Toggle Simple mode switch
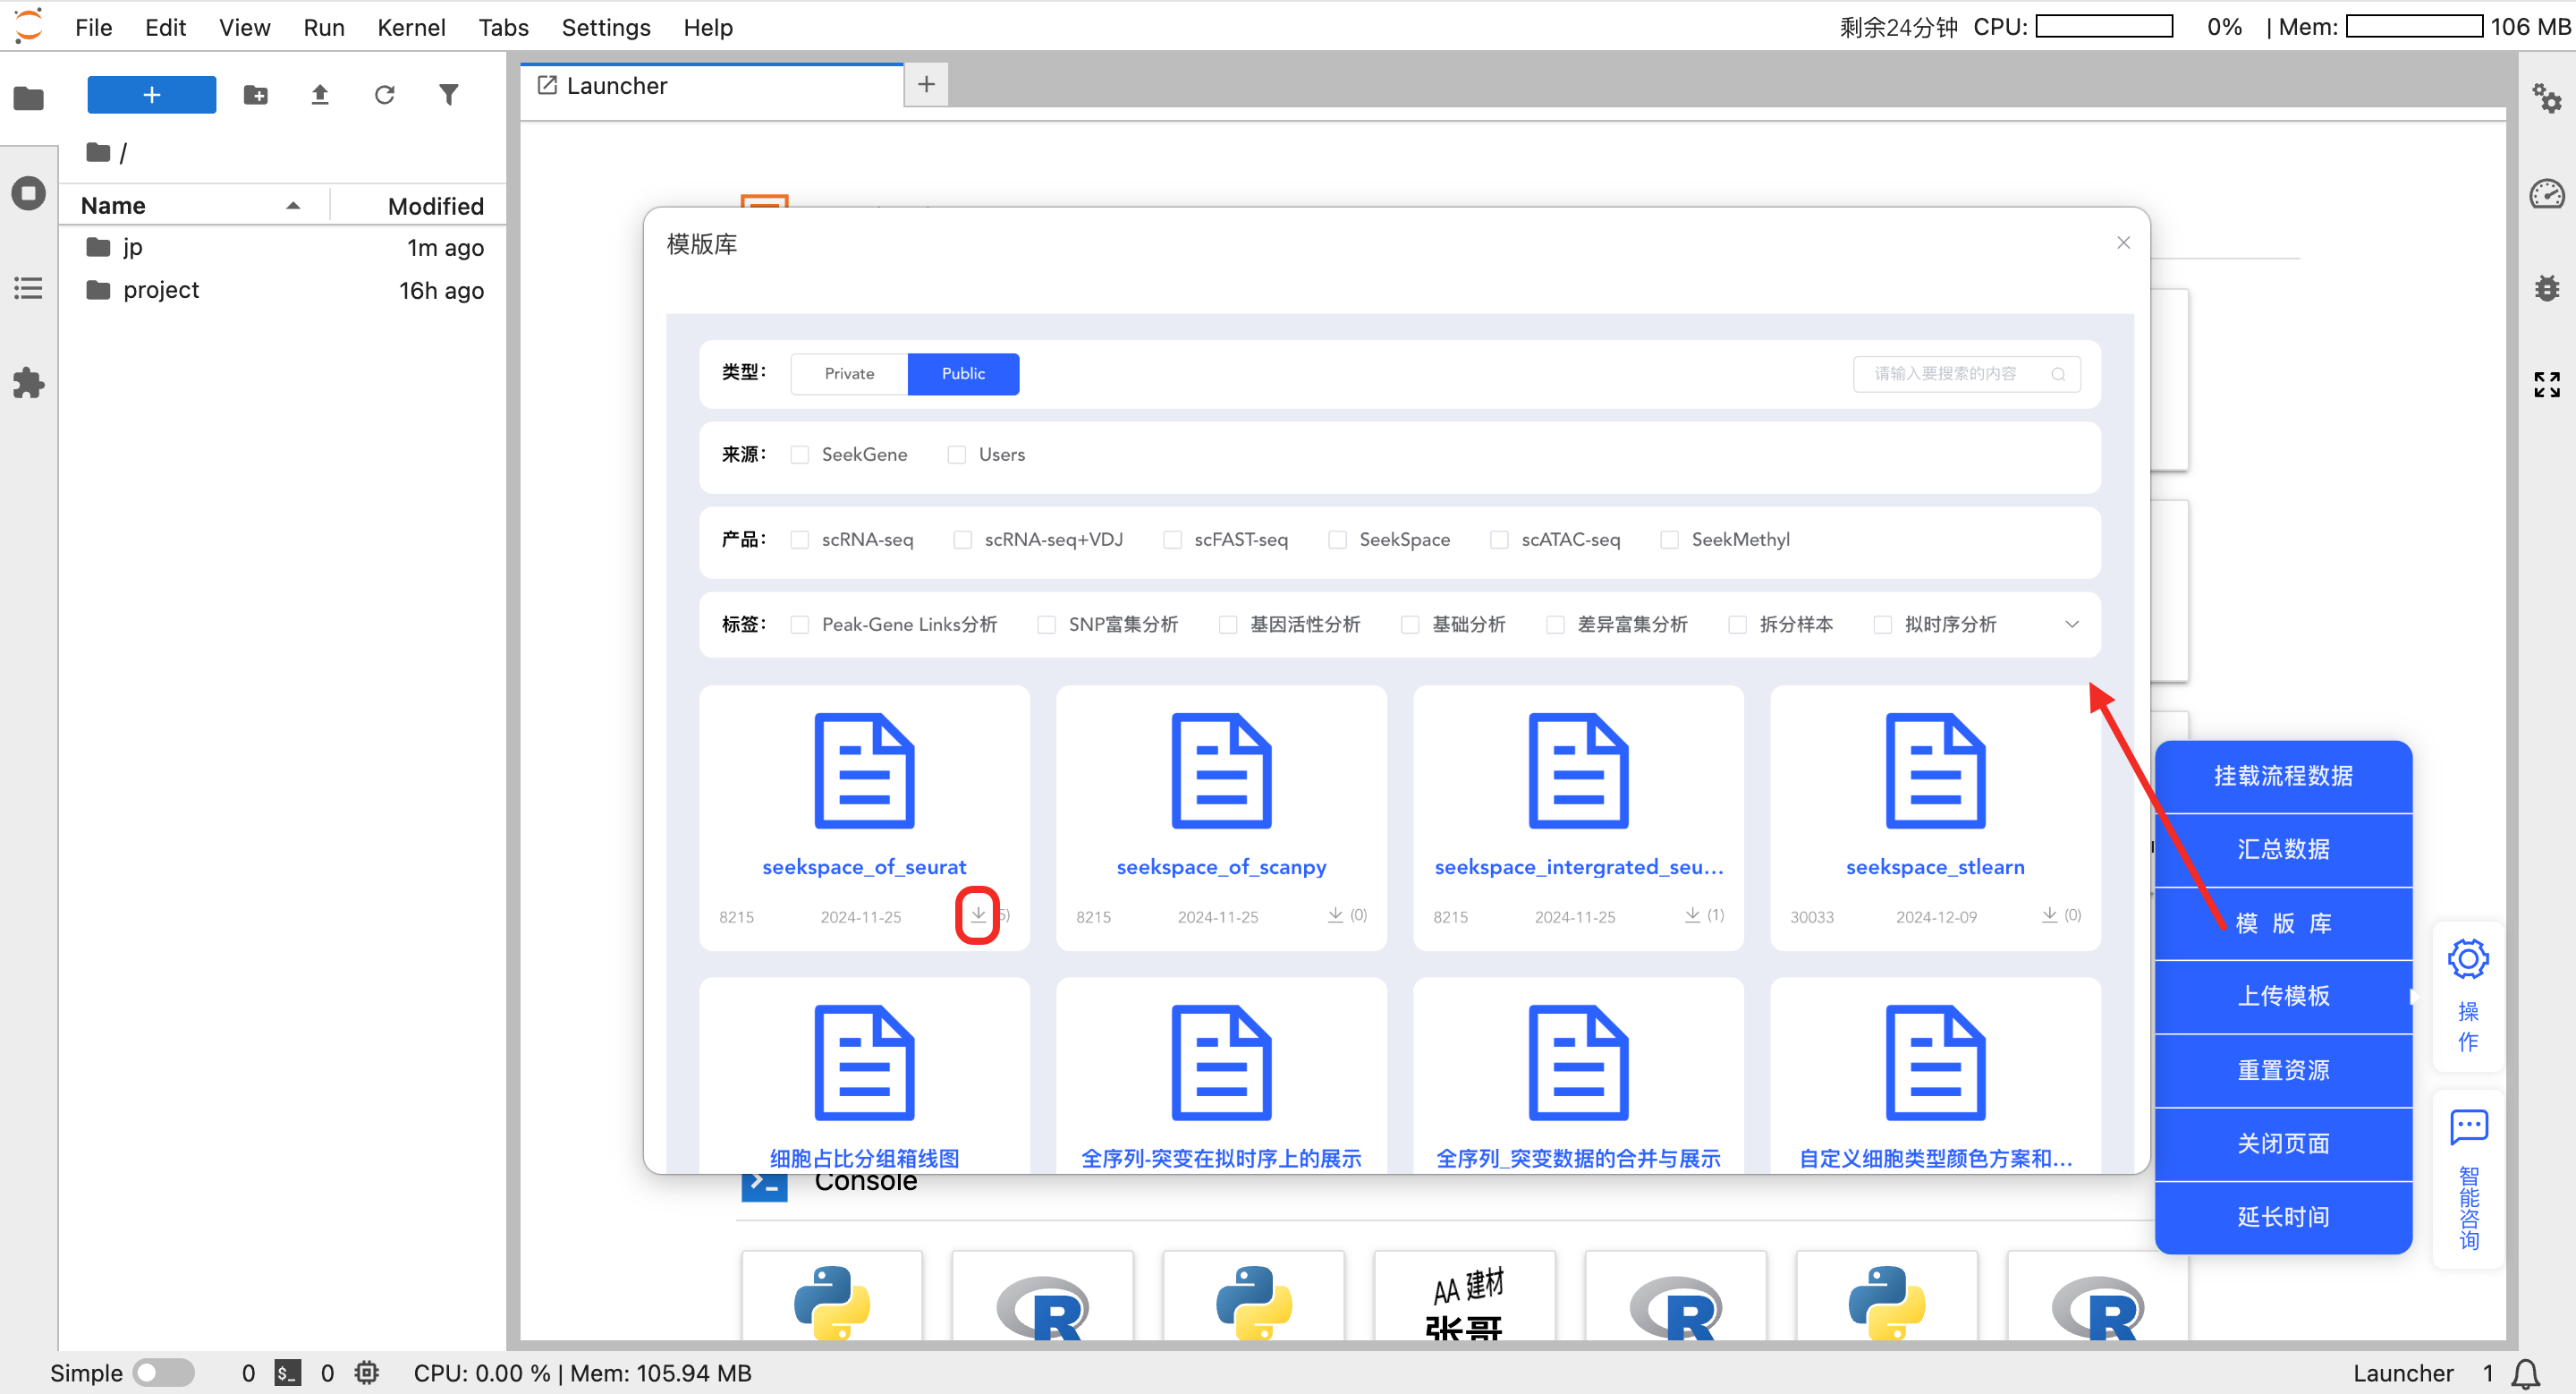Screen dimensions: 2576x1394 [163, 1373]
